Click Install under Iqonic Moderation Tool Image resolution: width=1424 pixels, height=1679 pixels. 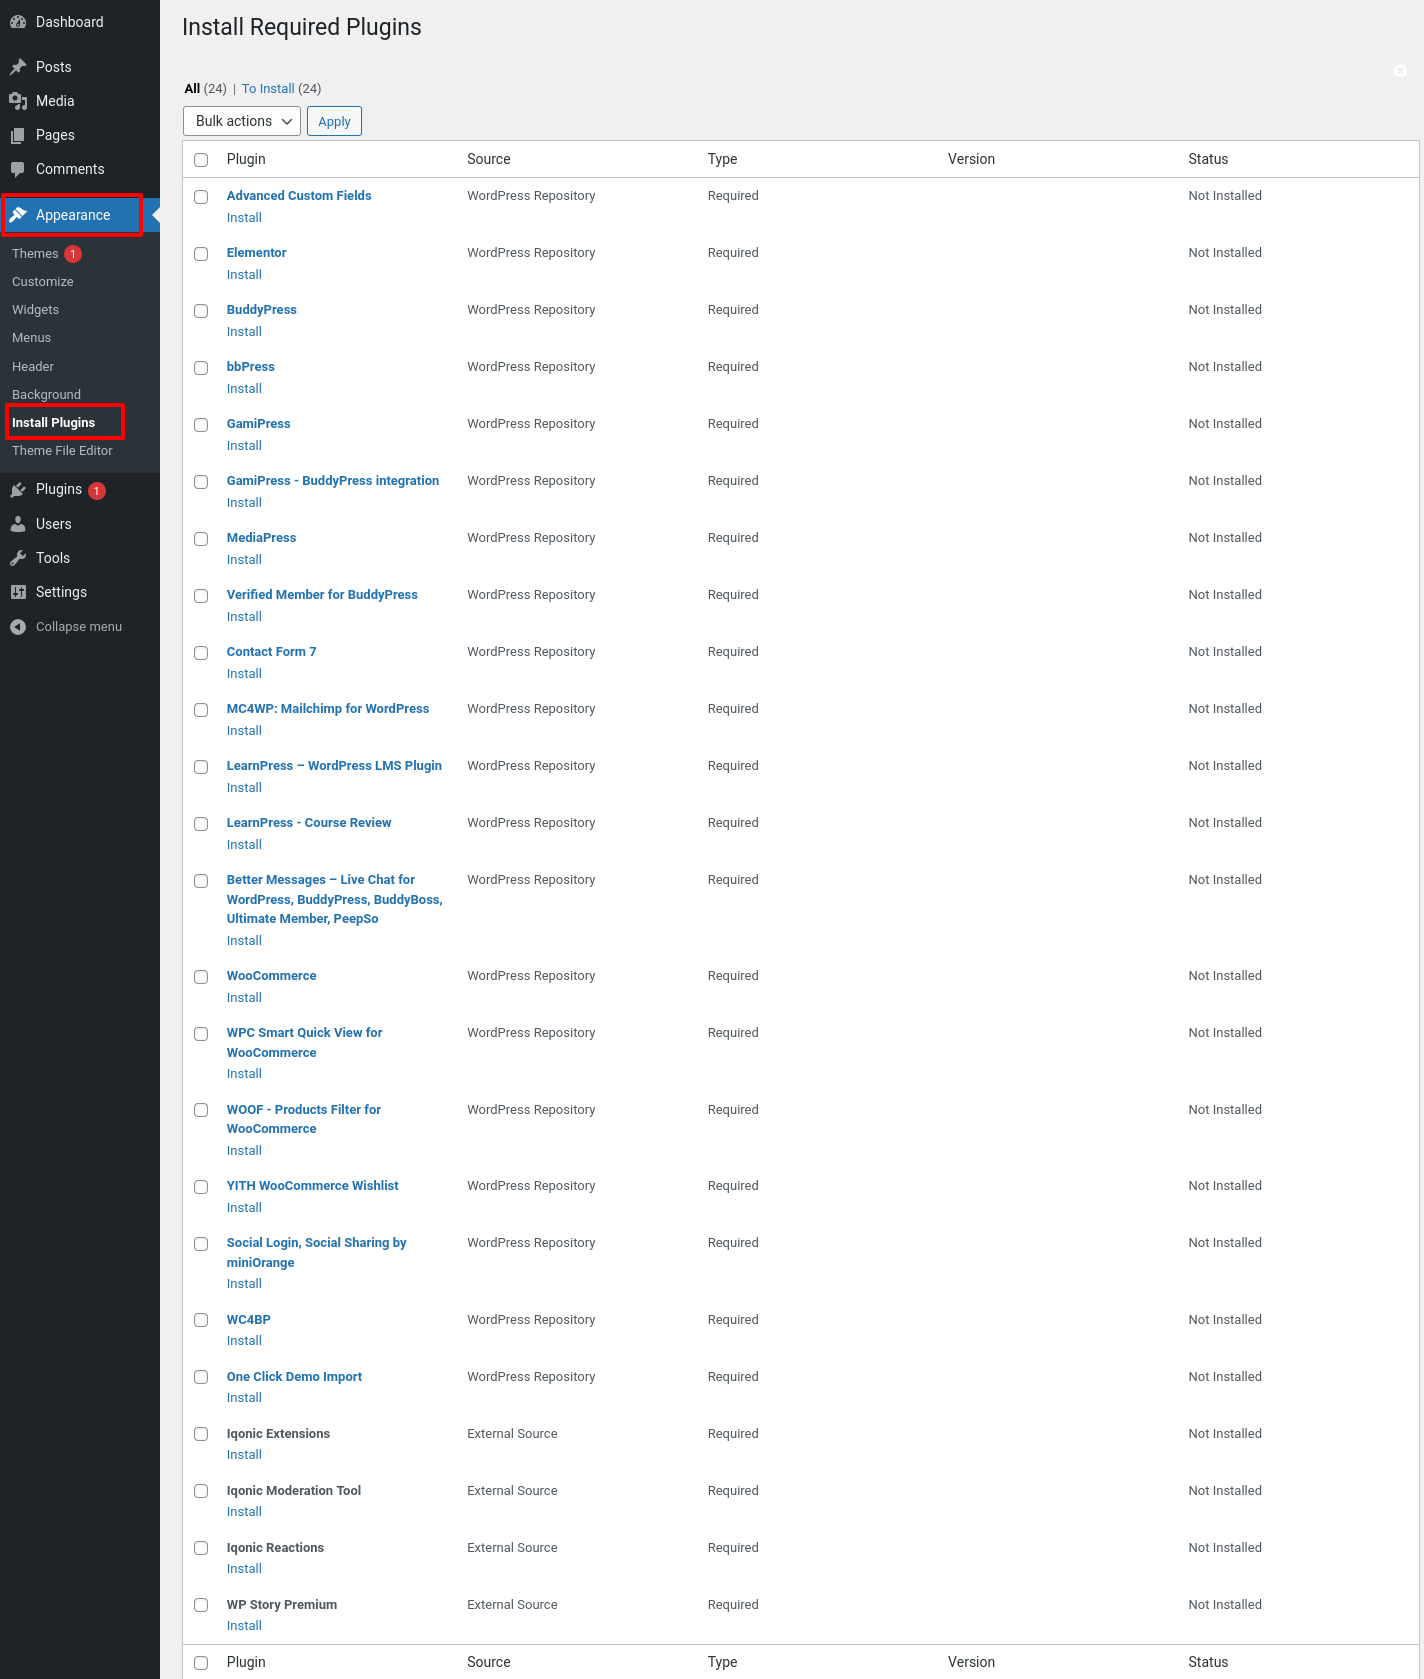[244, 1512]
